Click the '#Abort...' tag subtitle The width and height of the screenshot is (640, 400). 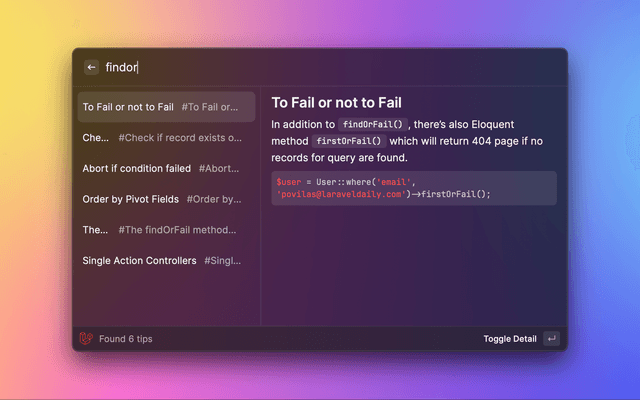tap(219, 168)
